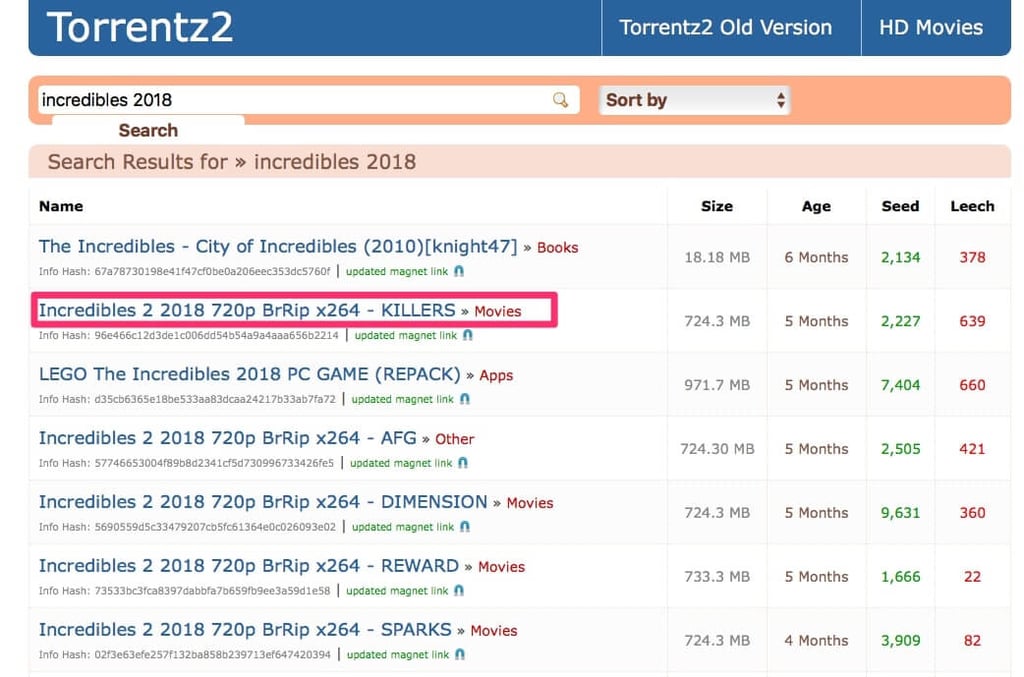
Task: Open Incredibles 2 BrRip DIMENSION torrent link
Action: coord(263,502)
